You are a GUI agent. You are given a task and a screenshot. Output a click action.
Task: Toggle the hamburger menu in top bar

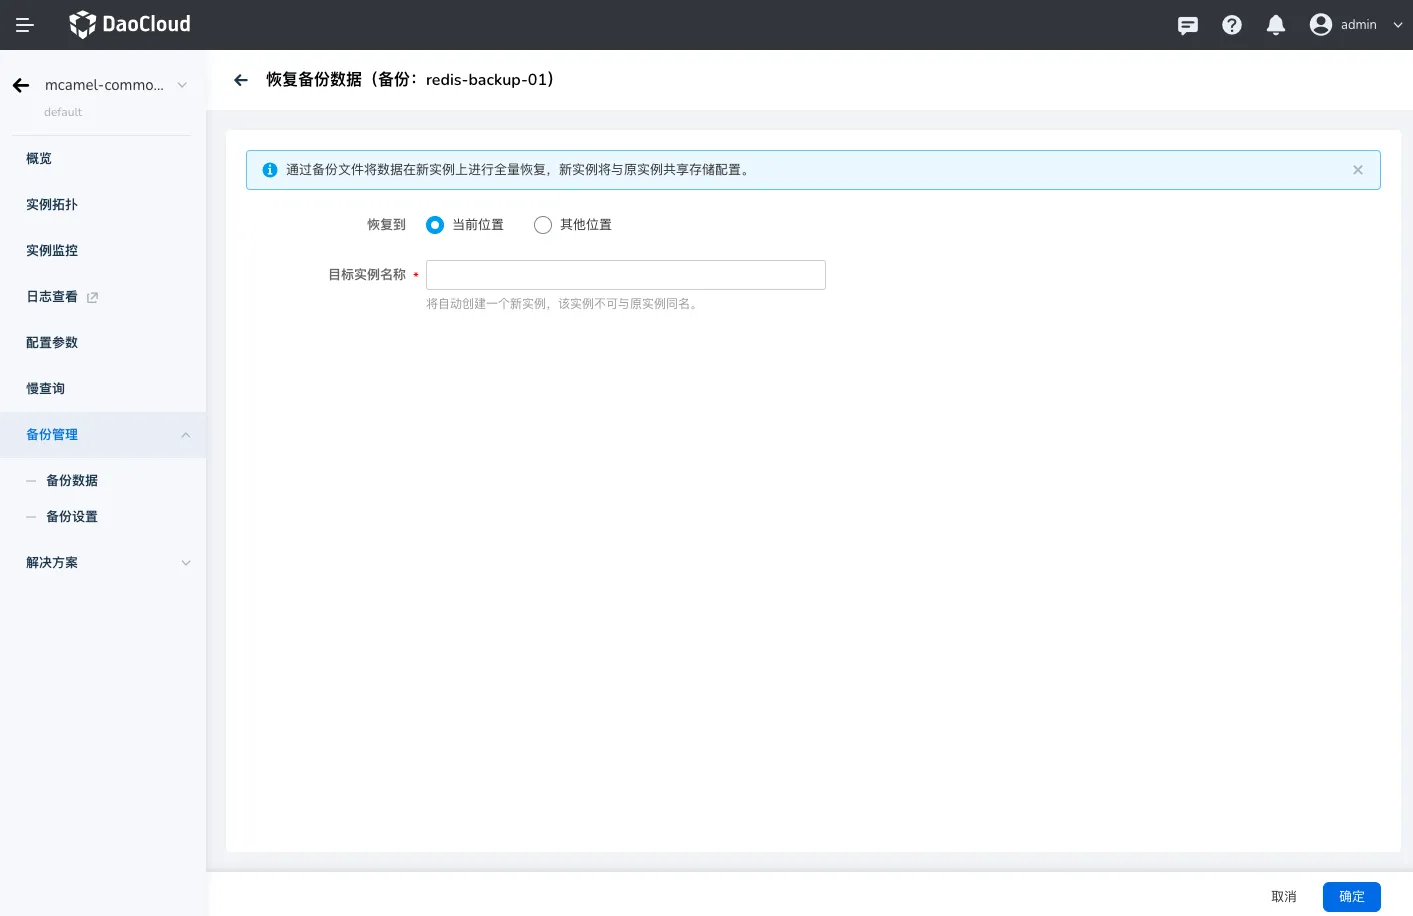coord(25,25)
